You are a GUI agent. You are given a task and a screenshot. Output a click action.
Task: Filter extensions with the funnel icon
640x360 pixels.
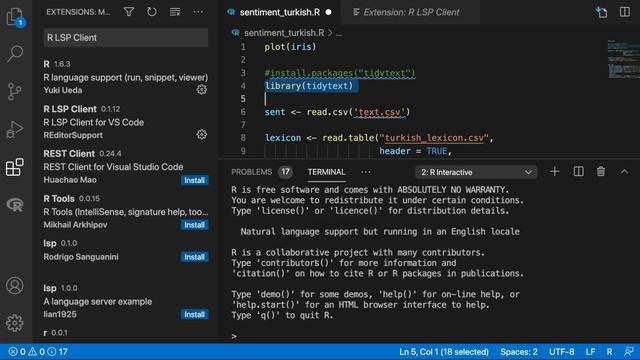point(129,12)
